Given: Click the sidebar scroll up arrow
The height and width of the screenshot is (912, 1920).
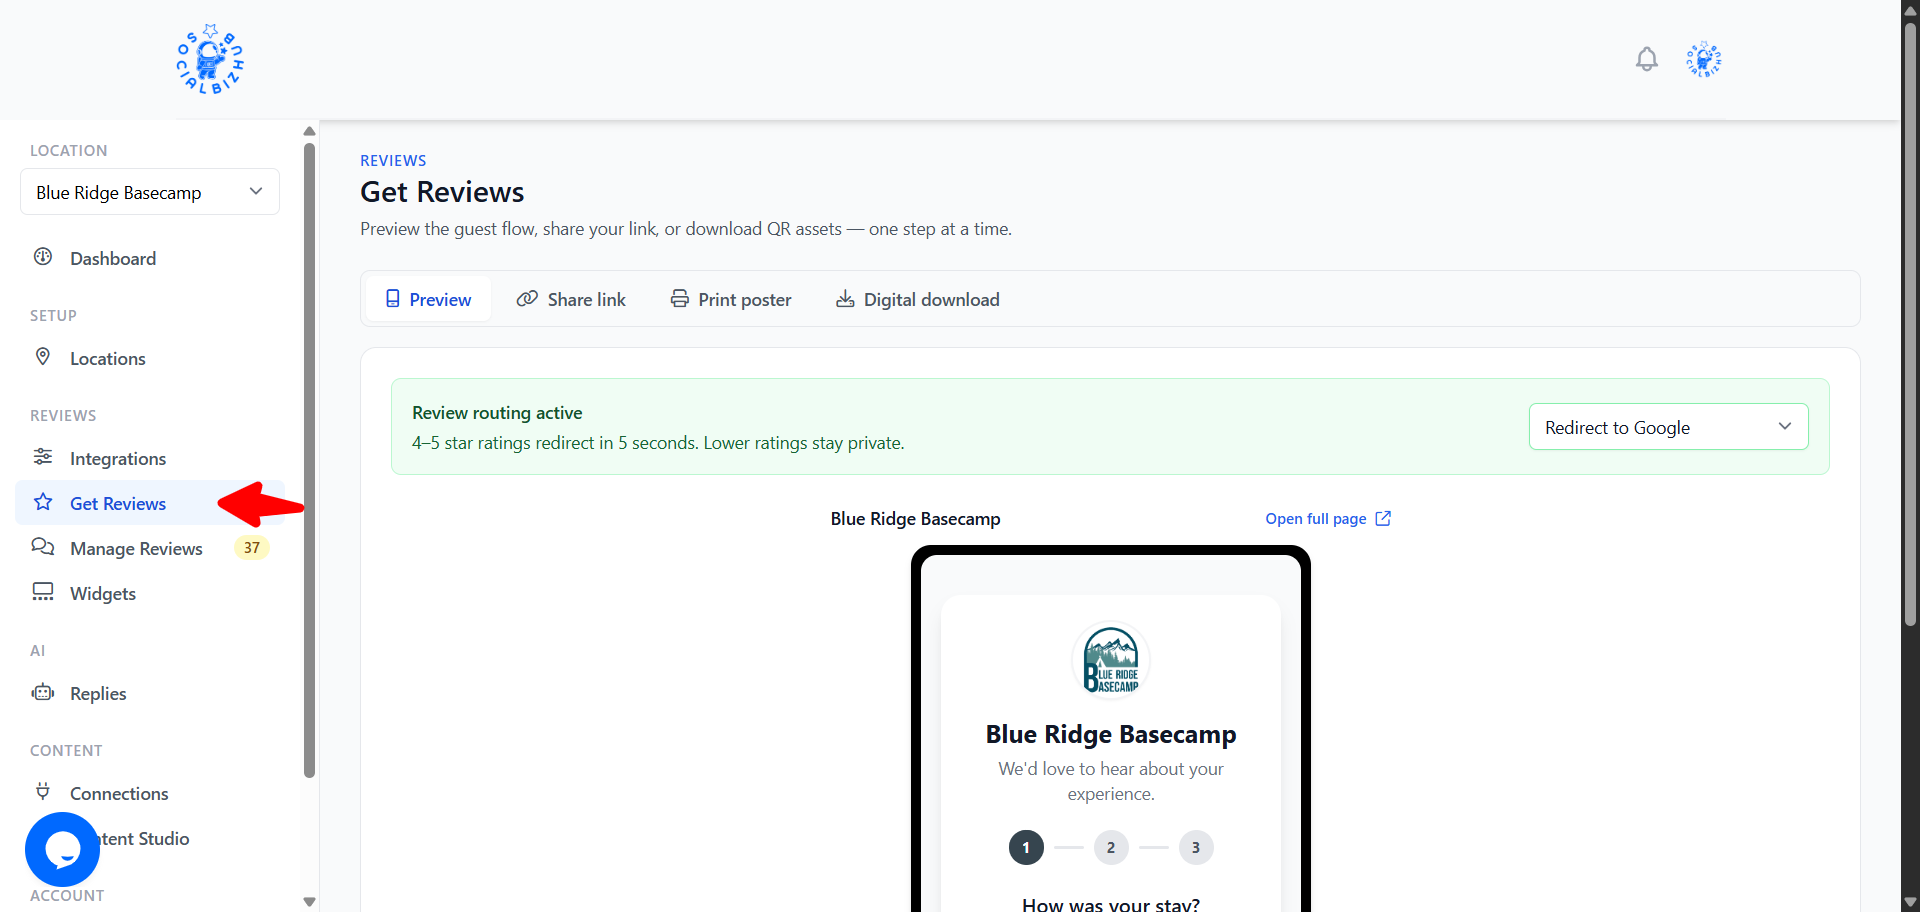Looking at the screenshot, I should (309, 131).
